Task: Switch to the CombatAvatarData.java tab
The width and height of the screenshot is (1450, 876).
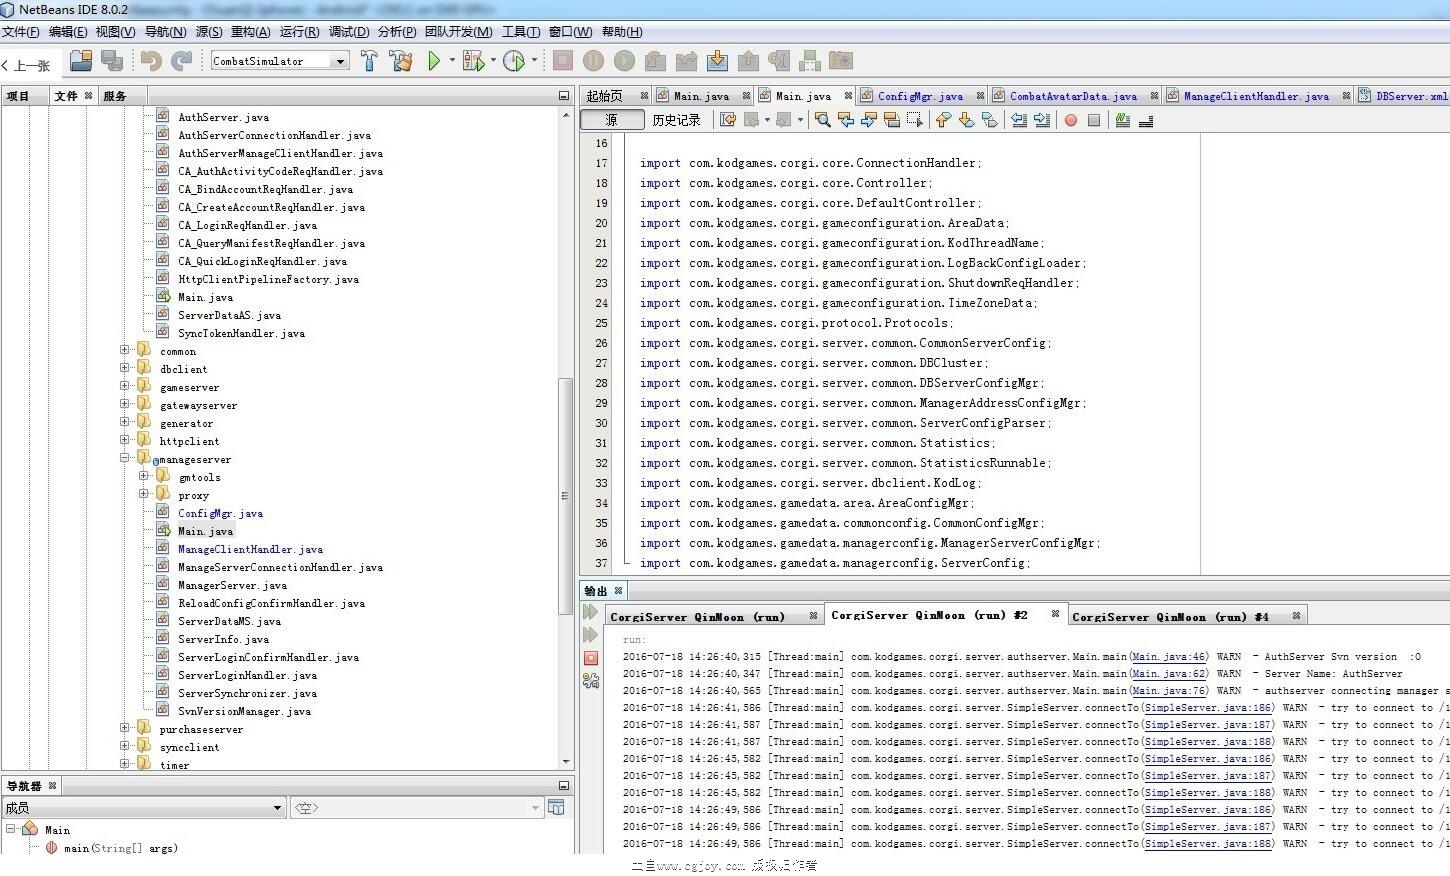Action: coord(1073,96)
